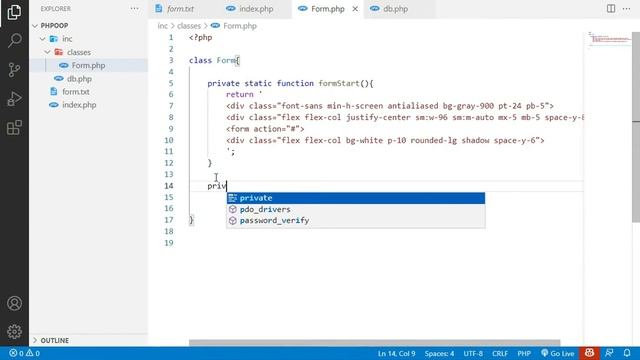The width and height of the screenshot is (640, 360).
Task: Open the Search view in activity bar
Action: (x=14, y=40)
